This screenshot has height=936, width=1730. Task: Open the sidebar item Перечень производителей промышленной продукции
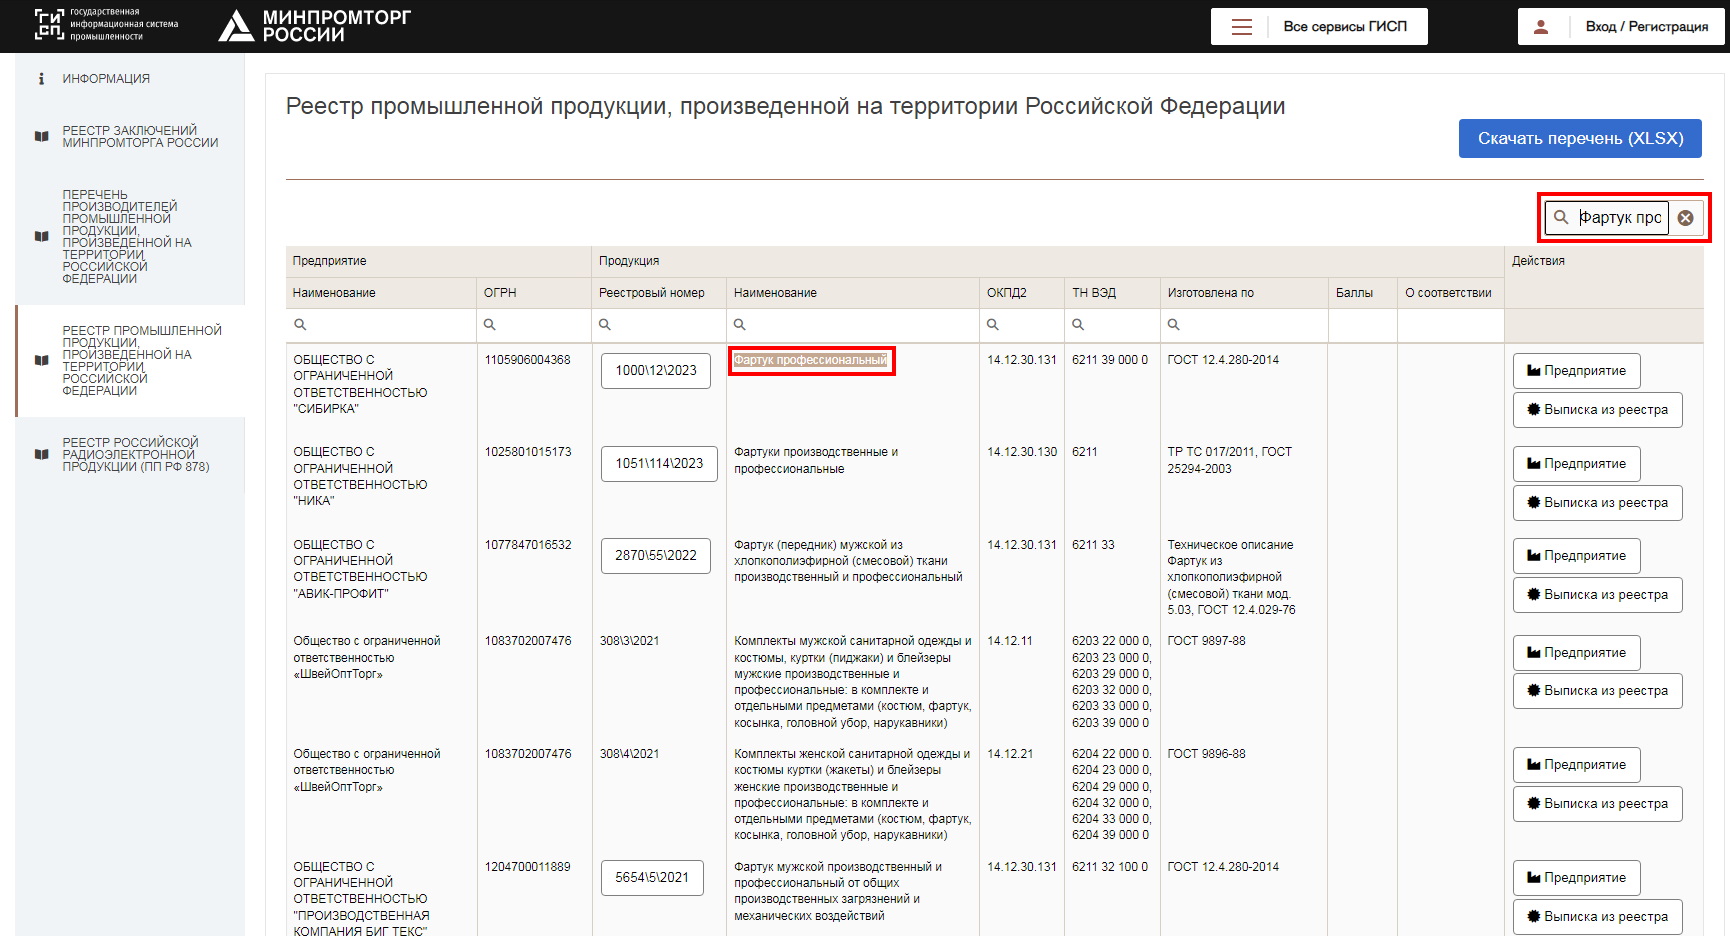coord(127,237)
